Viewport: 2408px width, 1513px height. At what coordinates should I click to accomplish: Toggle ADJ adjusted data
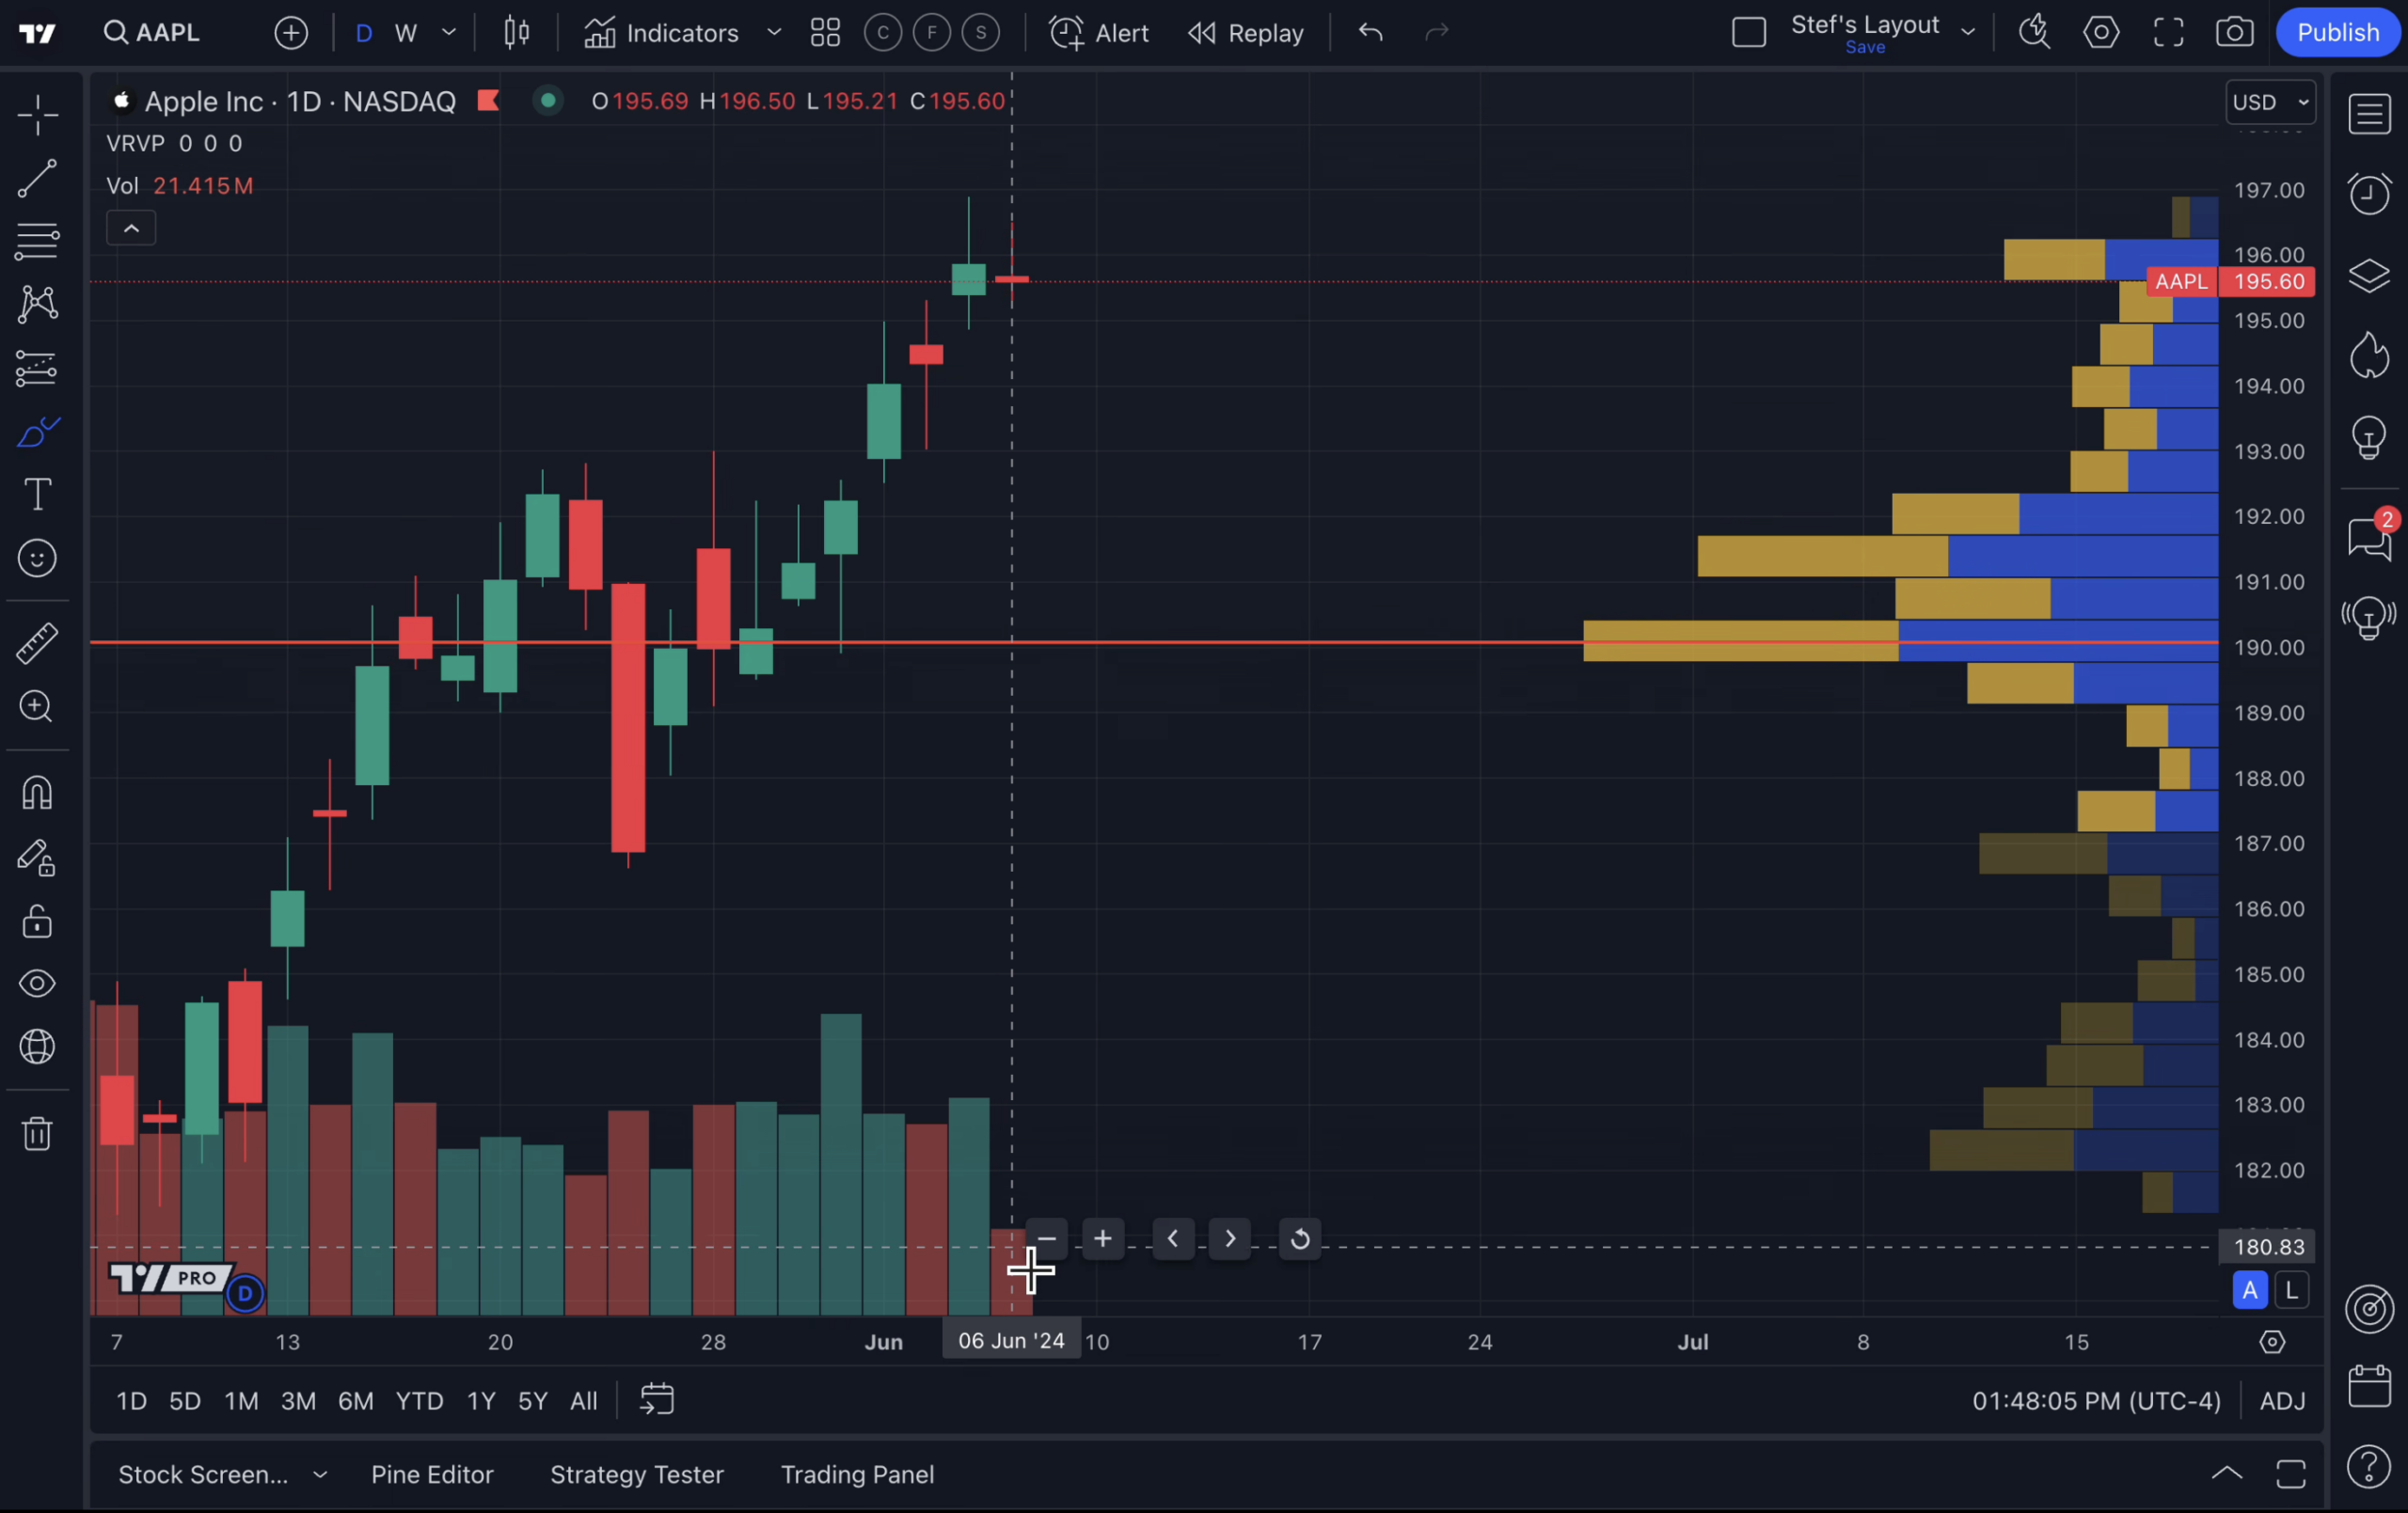pyautogui.click(x=2283, y=1401)
